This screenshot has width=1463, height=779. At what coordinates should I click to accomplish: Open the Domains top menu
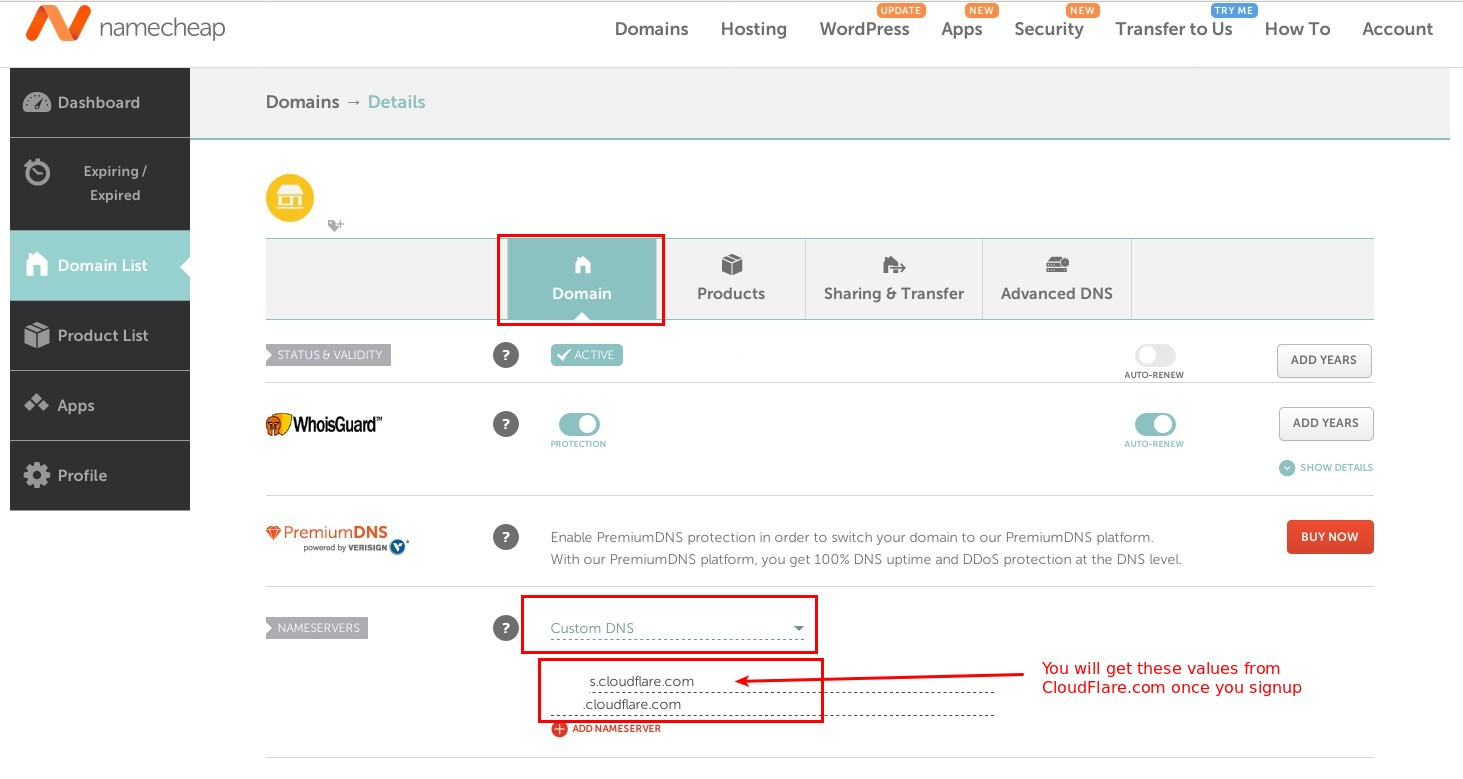[651, 29]
